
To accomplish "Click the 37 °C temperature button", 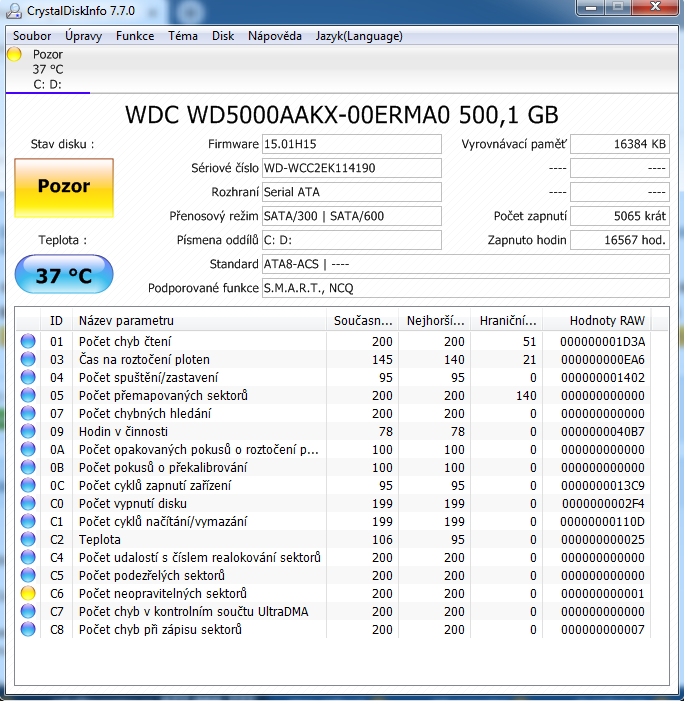I will click(64, 275).
